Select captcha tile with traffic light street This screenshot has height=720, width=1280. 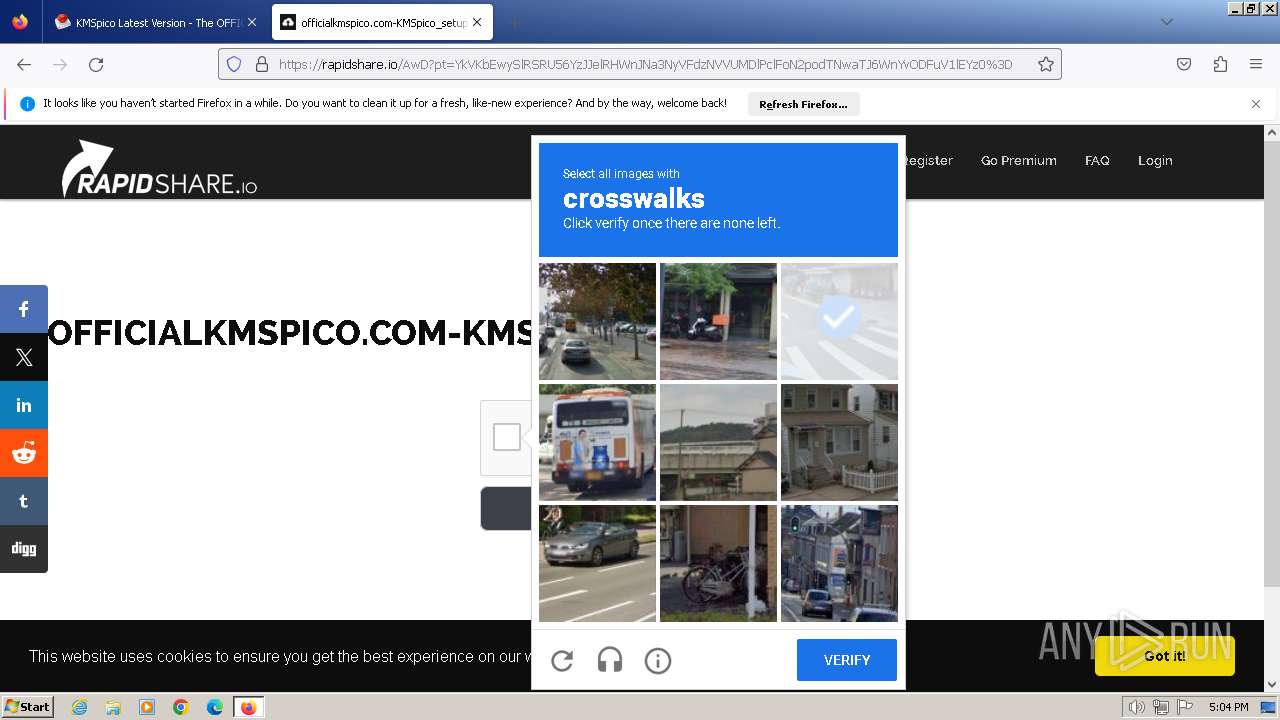[x=839, y=563]
